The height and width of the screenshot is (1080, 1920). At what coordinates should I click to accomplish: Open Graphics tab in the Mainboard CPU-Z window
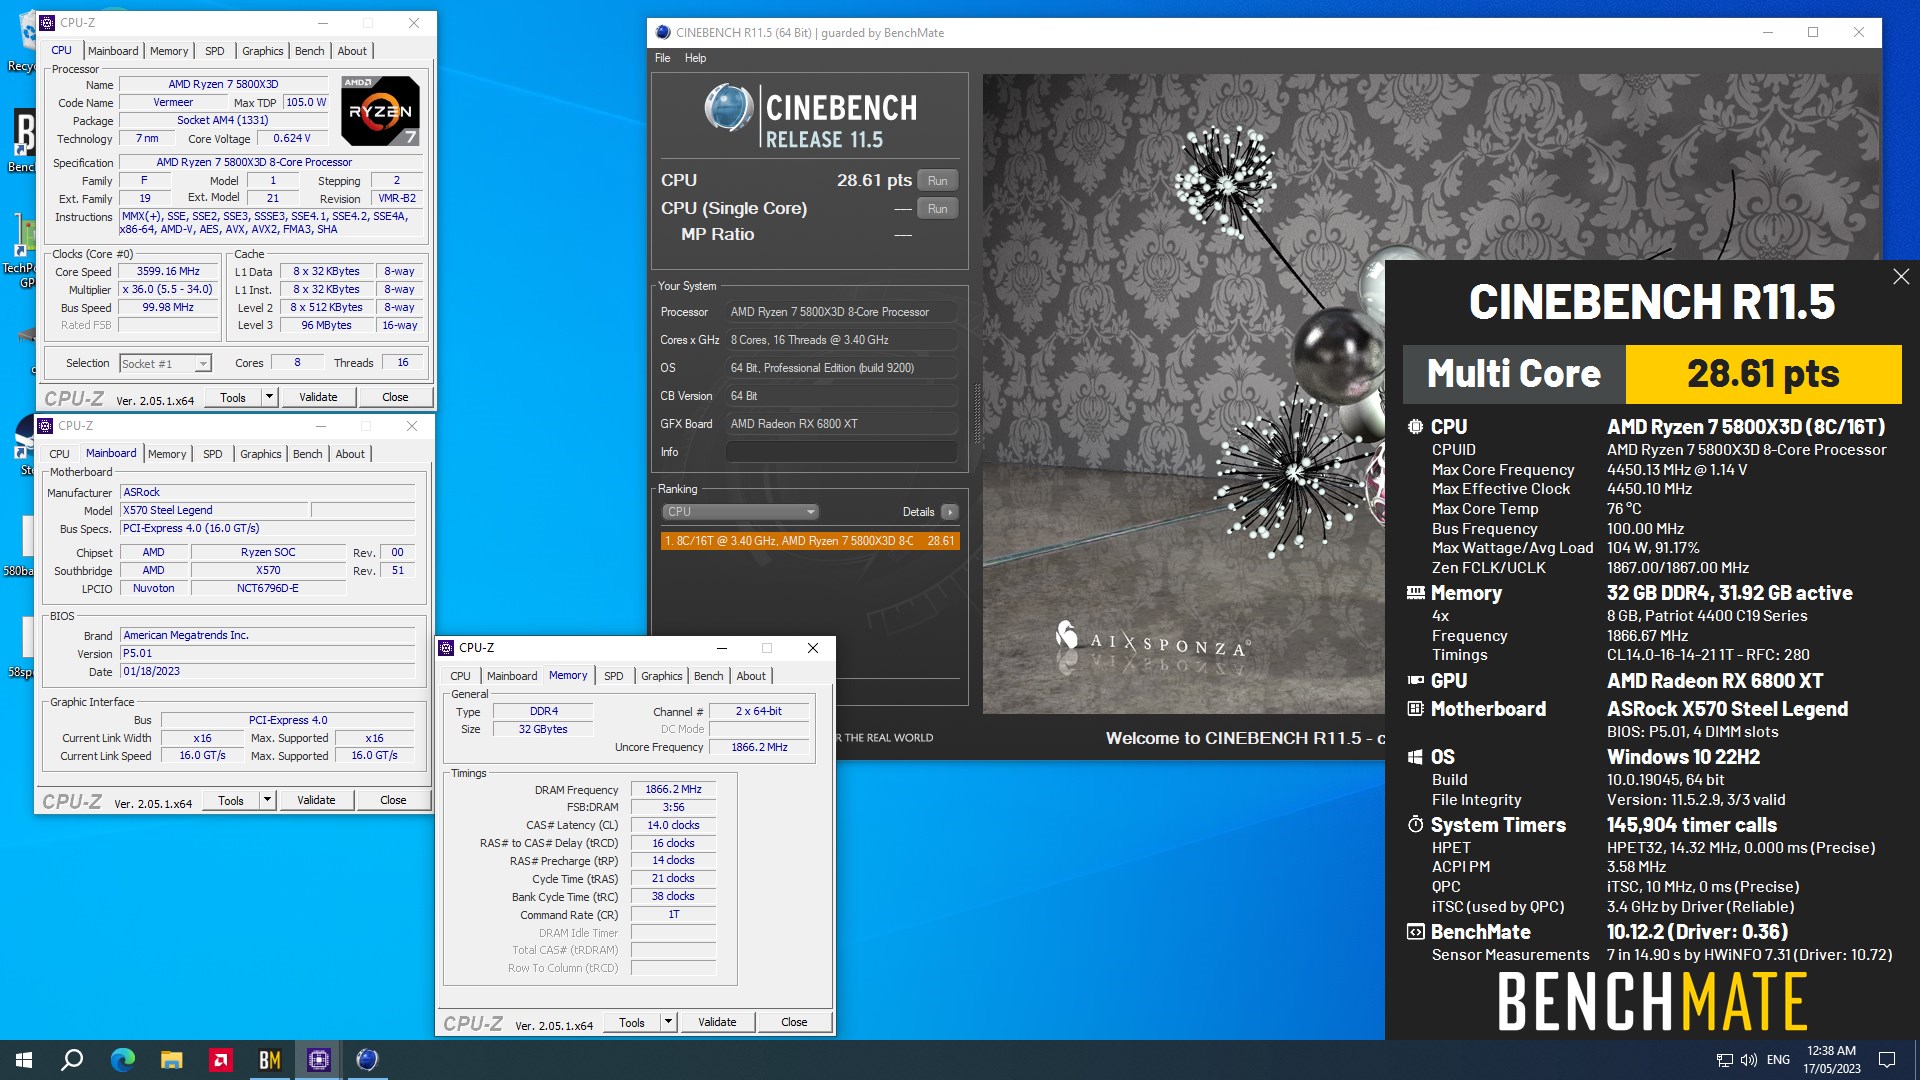point(260,454)
